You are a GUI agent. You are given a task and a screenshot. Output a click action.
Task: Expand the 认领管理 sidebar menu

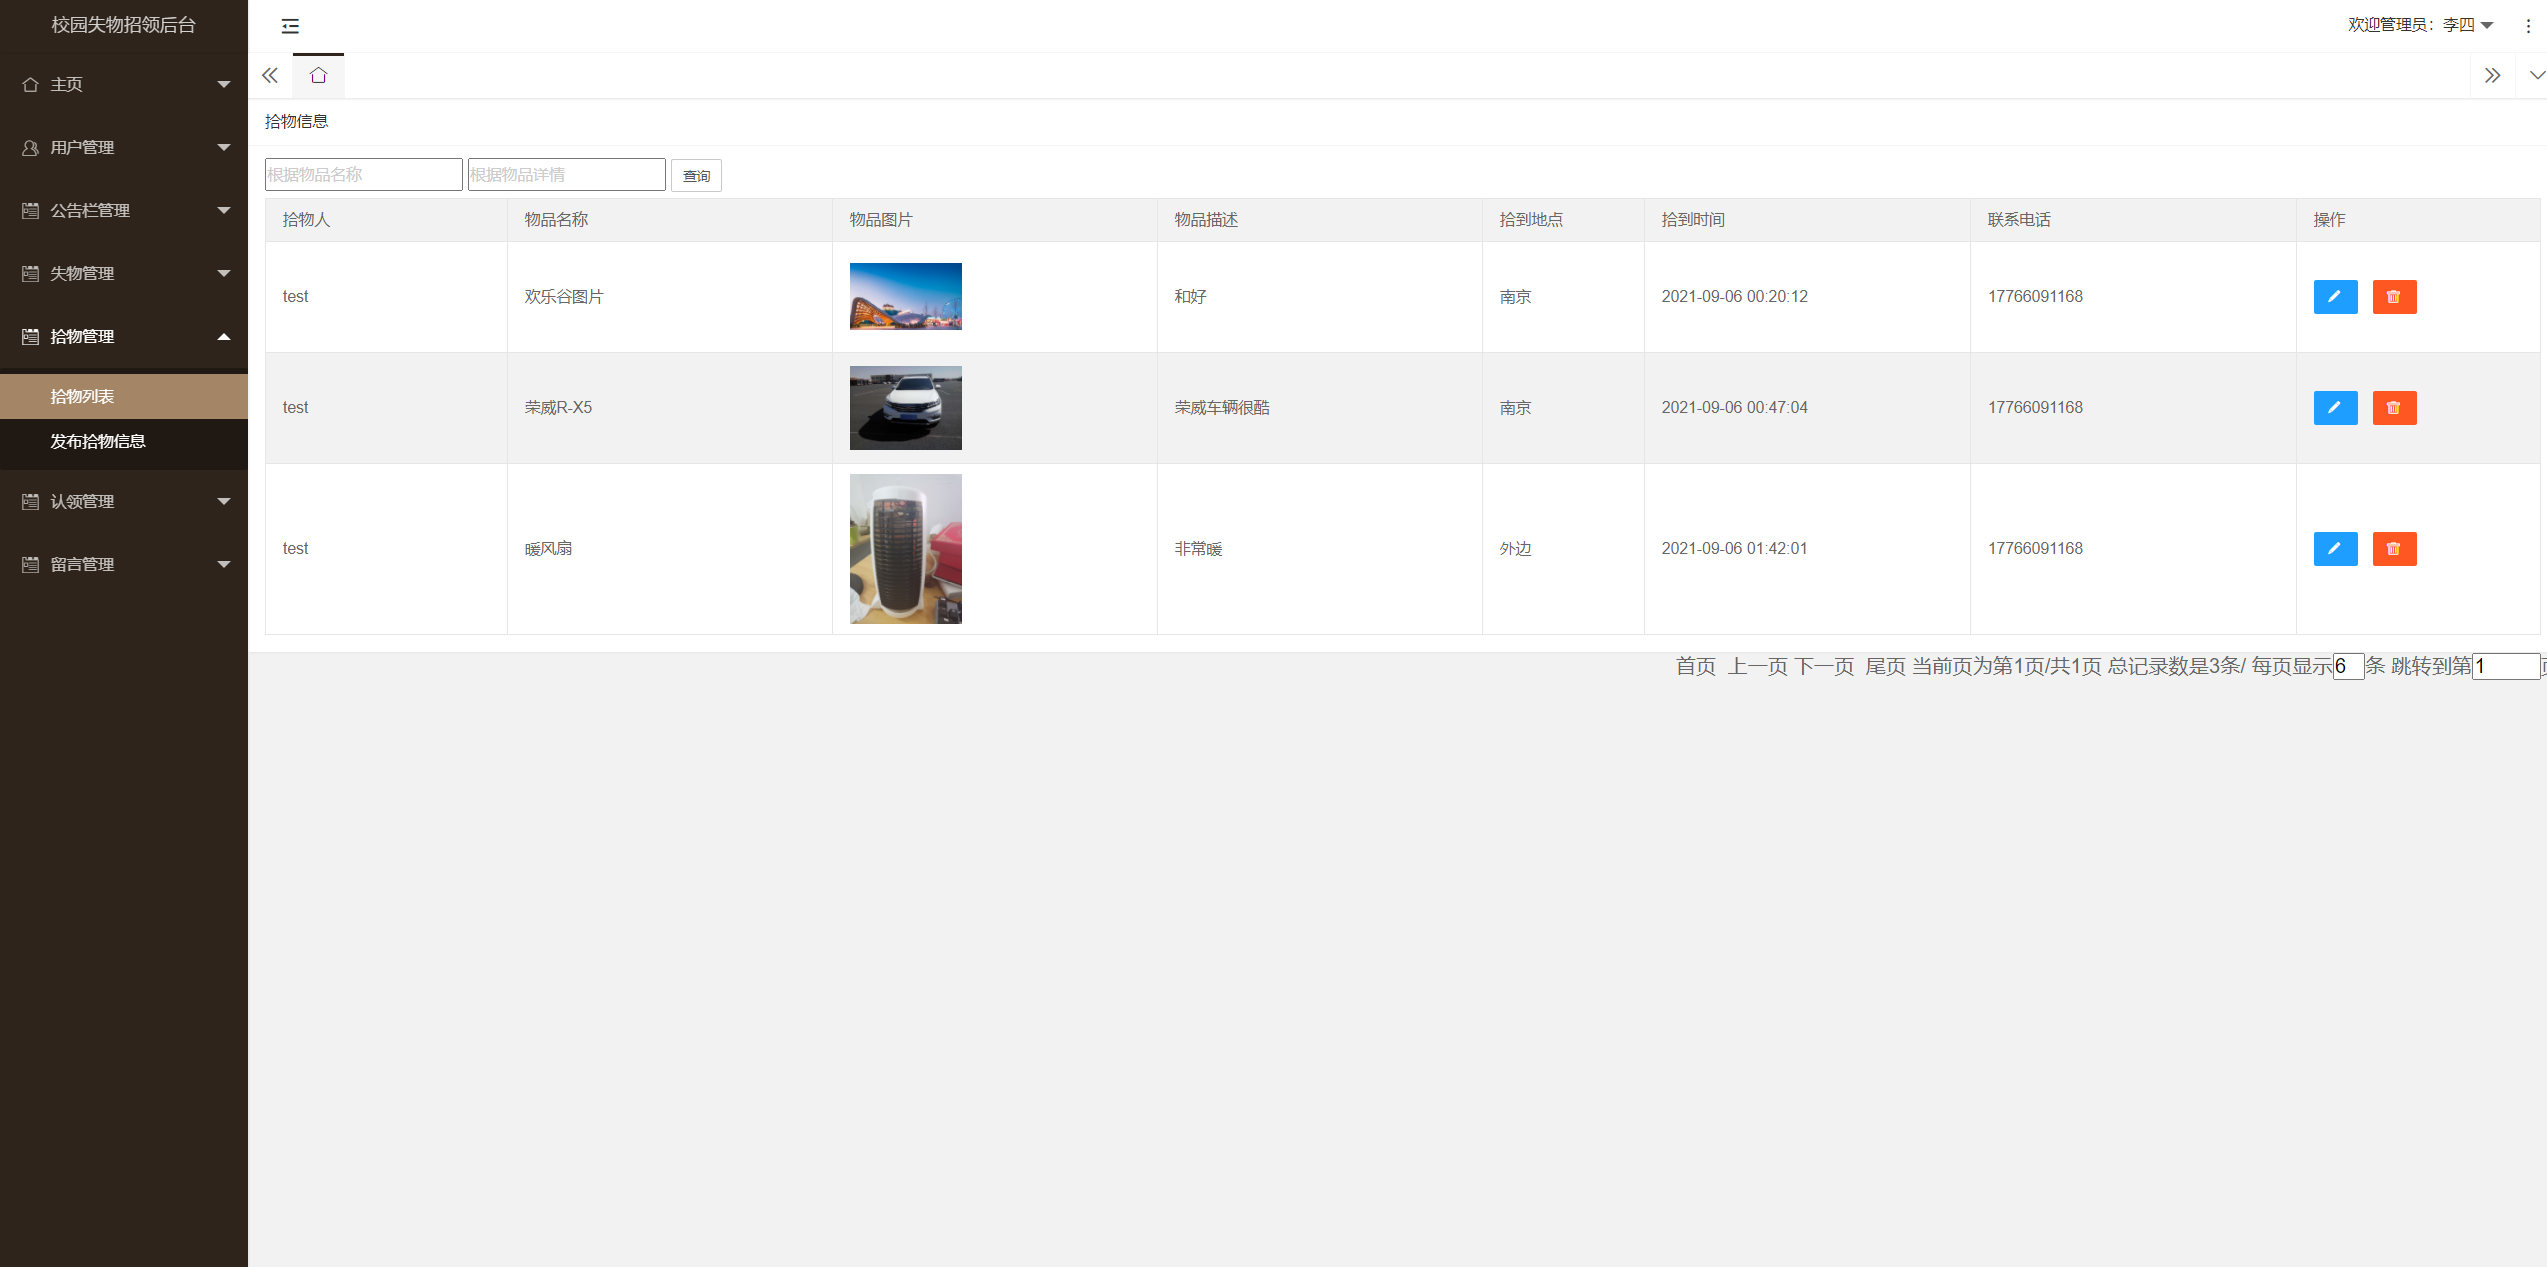tap(124, 501)
